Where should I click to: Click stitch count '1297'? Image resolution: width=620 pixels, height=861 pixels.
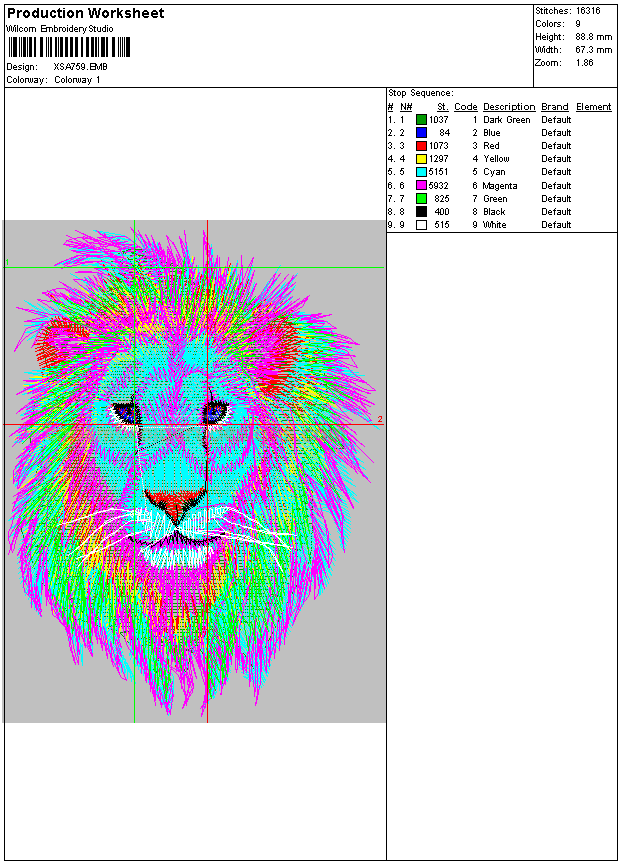[x=439, y=159]
